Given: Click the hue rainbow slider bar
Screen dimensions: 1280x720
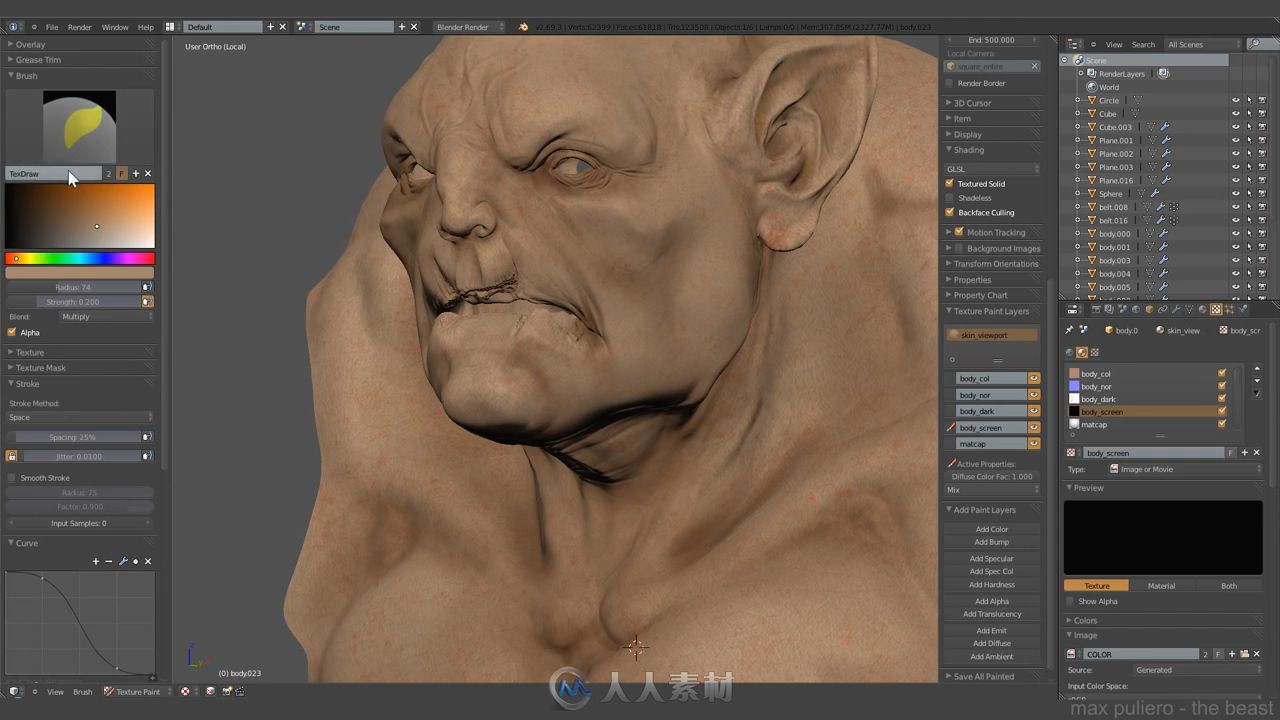Looking at the screenshot, I should click(x=80, y=259).
